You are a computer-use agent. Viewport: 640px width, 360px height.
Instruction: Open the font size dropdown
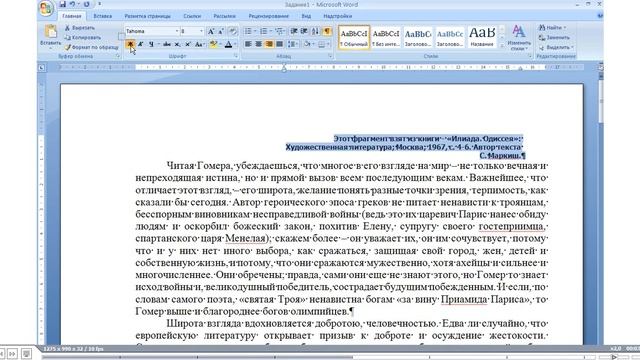click(201, 31)
